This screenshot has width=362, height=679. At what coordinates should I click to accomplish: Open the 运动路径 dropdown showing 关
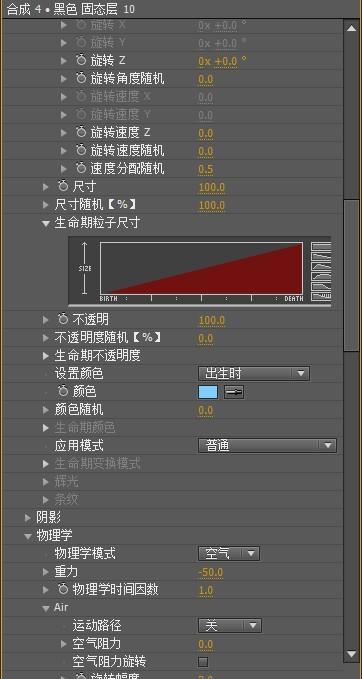tap(229, 625)
